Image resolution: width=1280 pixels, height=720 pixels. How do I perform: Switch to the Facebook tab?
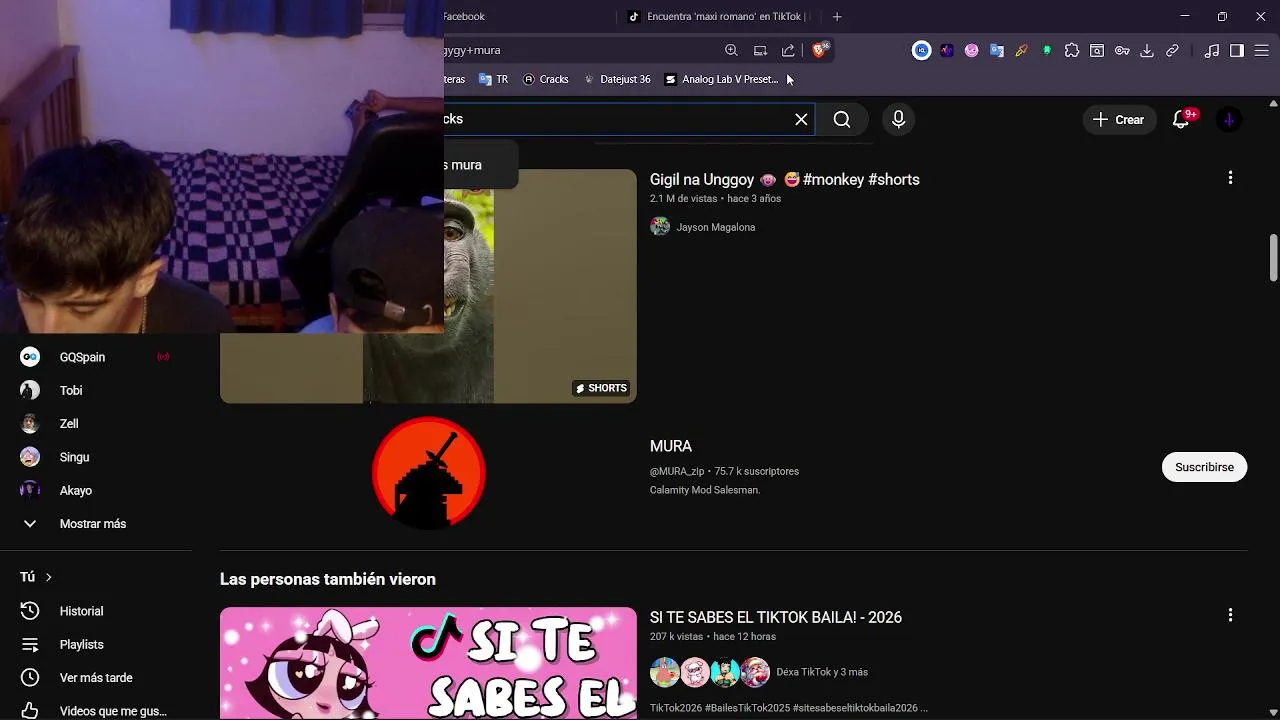point(527,16)
